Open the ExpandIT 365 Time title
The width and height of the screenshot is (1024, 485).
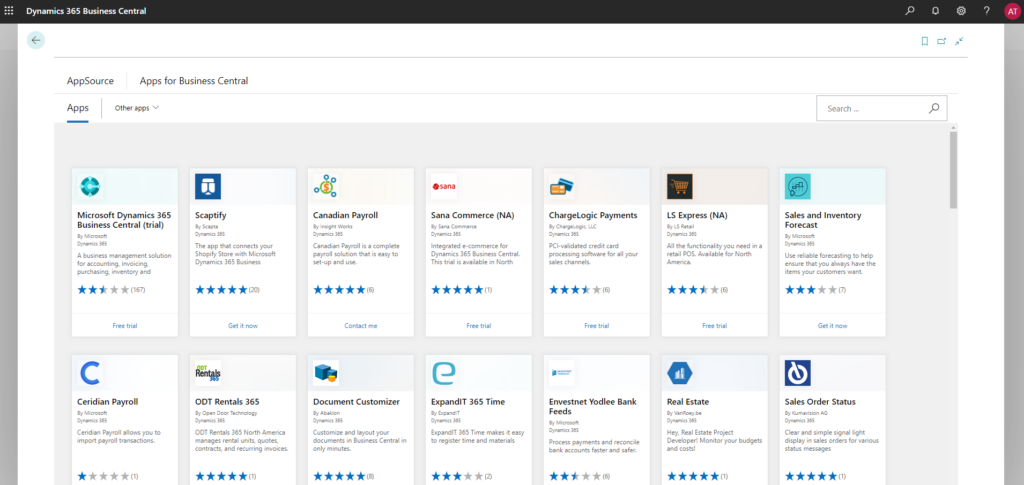[468, 401]
